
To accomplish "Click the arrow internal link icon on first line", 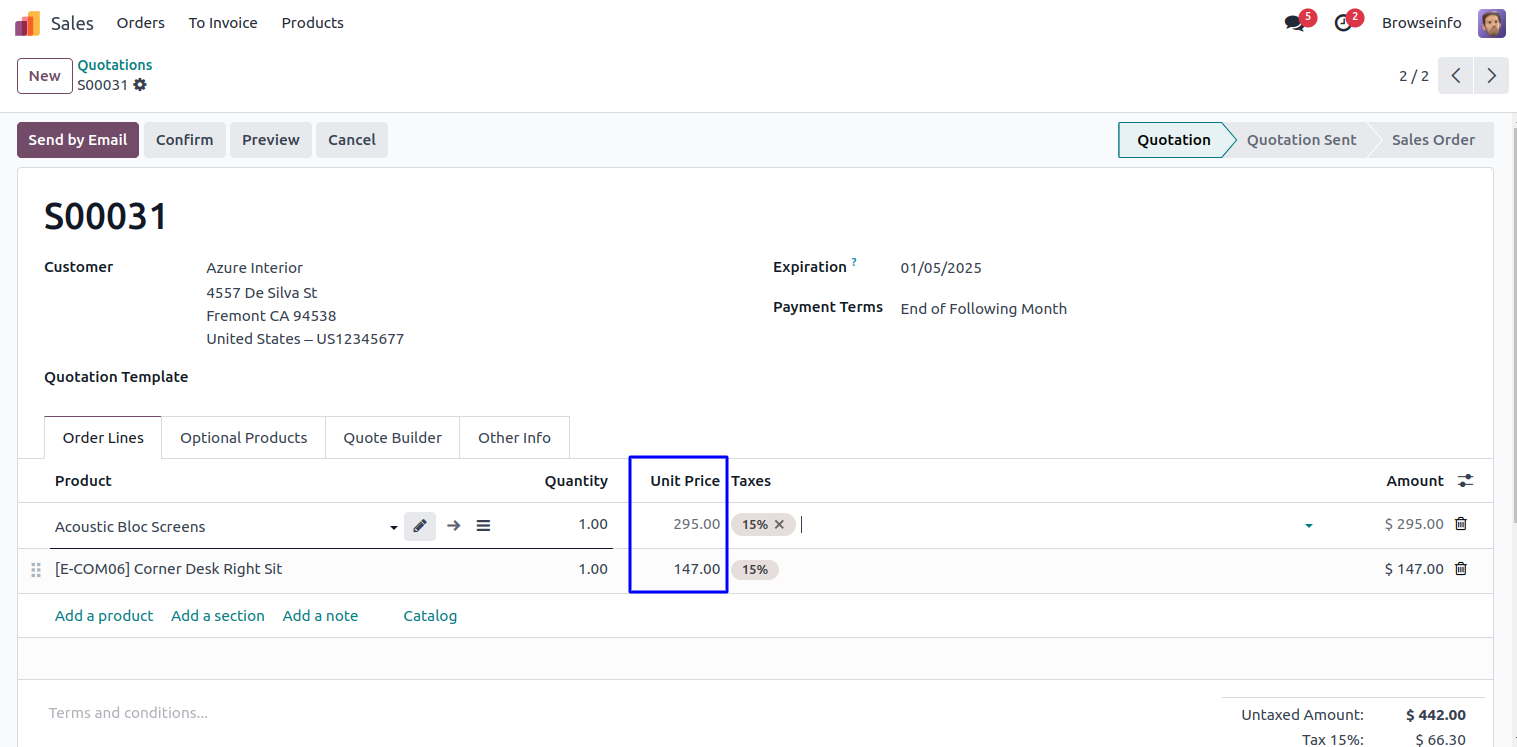I will 453,526.
